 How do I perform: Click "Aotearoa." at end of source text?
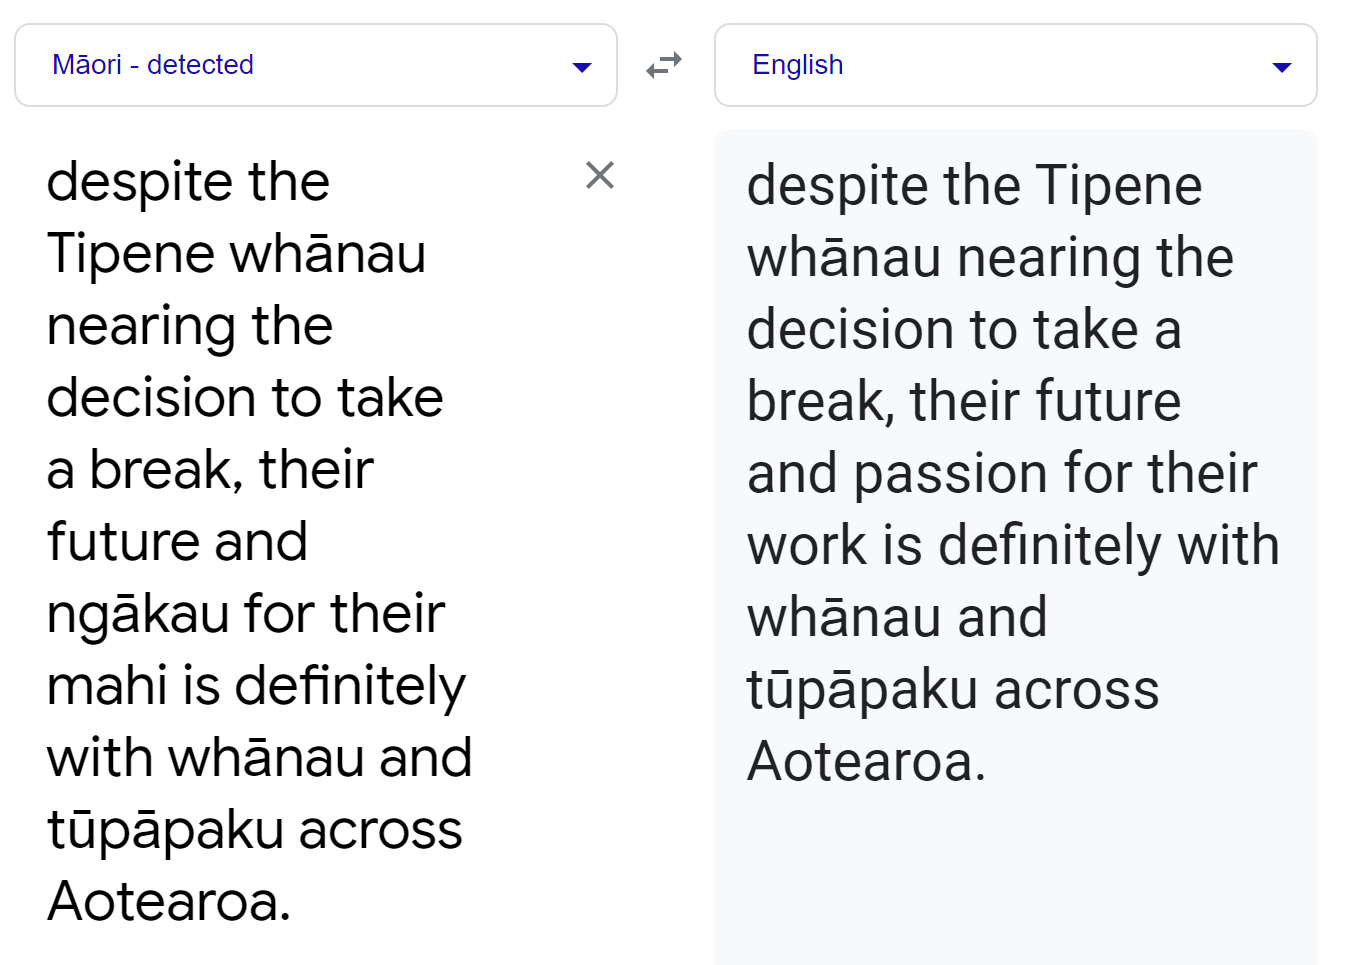point(168,902)
